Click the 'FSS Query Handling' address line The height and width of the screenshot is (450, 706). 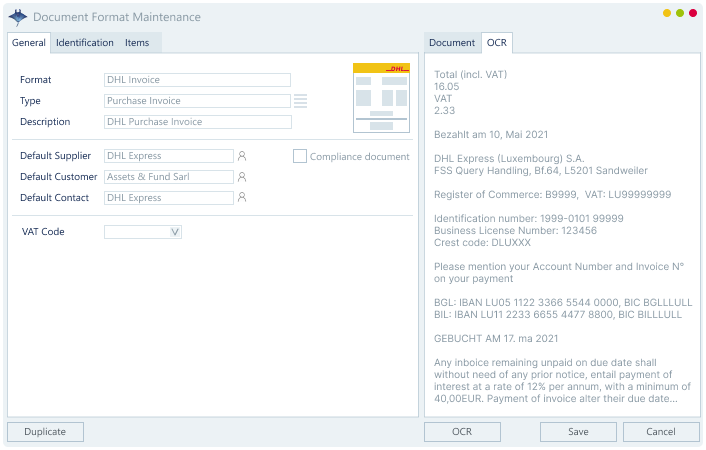541,170
